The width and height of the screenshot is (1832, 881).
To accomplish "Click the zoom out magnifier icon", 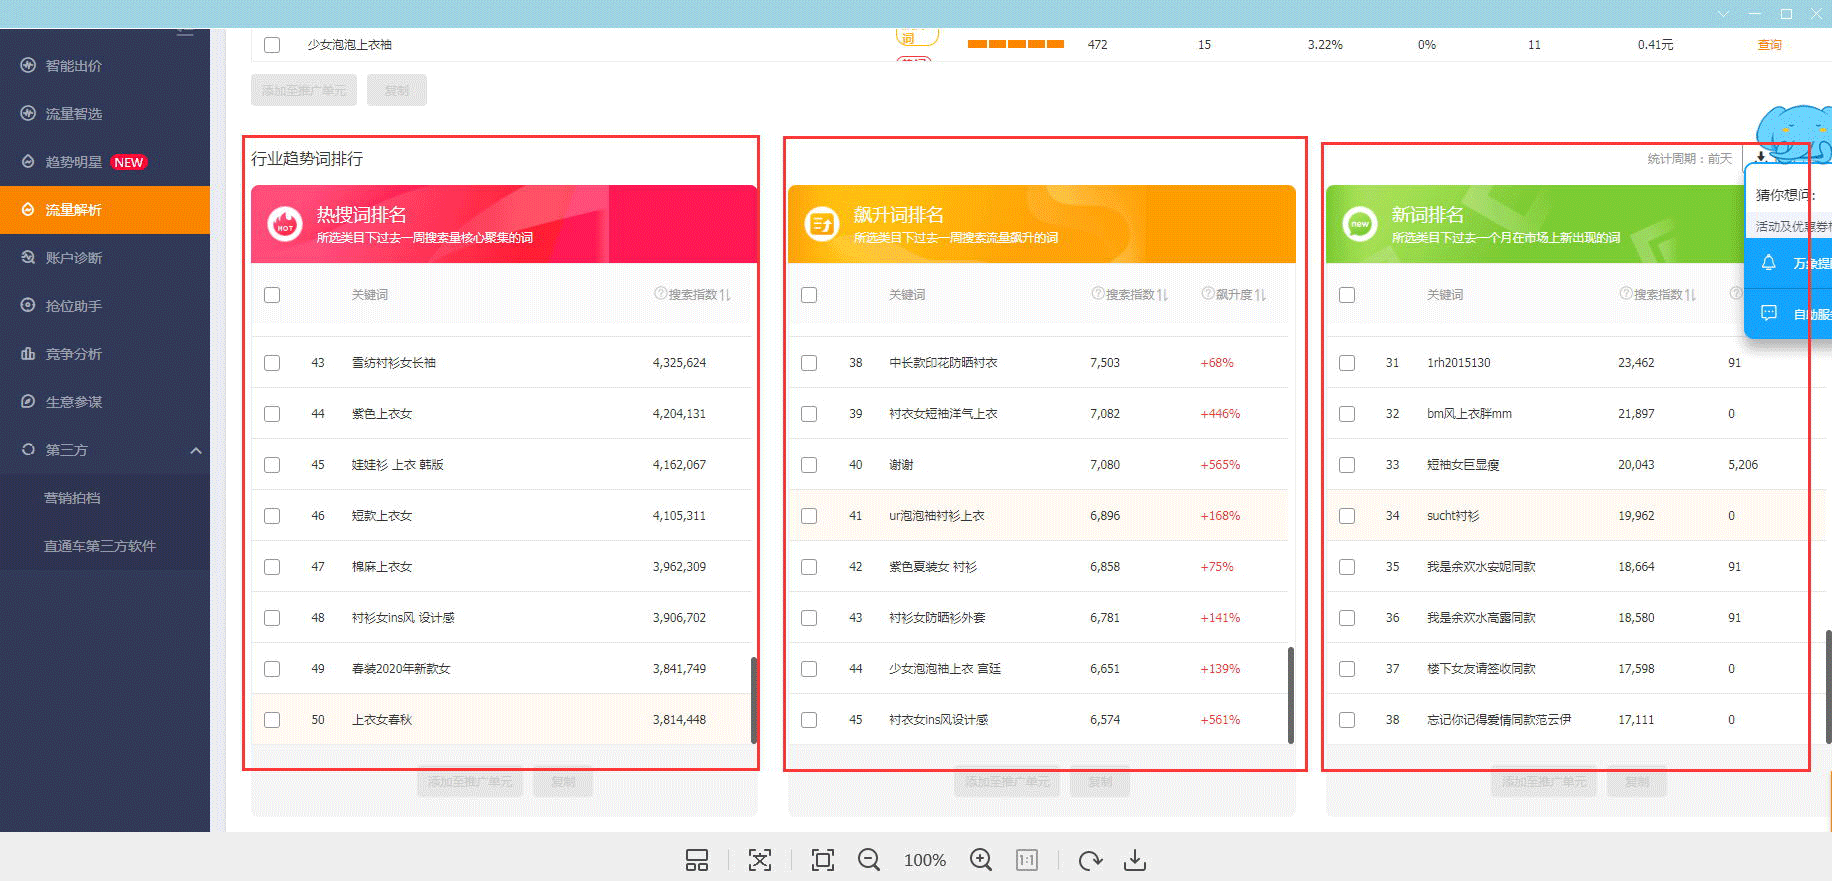I will [869, 860].
